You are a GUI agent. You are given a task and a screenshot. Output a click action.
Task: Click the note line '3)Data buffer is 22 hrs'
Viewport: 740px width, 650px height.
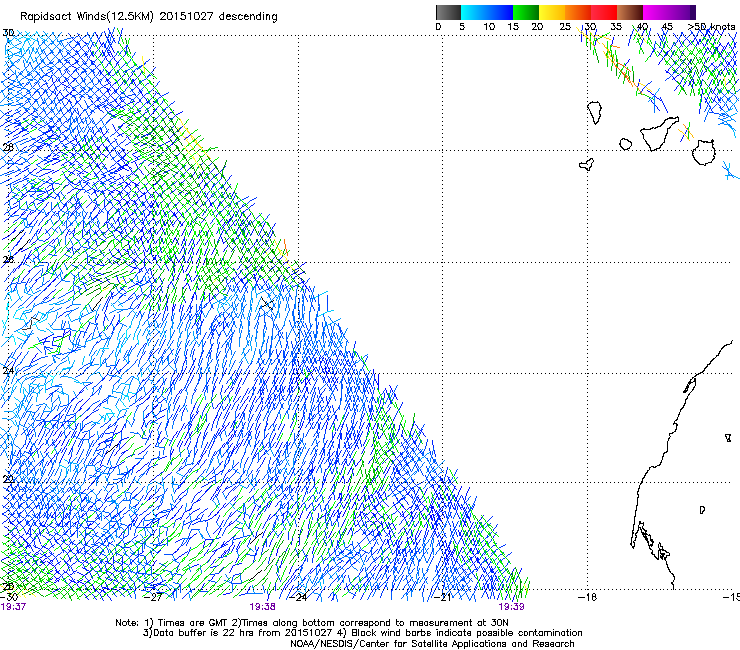pos(362,633)
